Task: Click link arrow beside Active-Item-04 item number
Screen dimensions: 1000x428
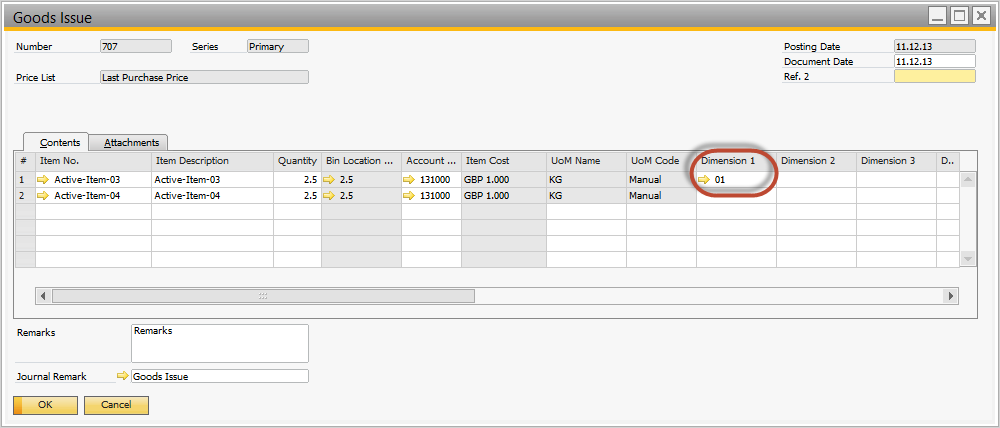Action: (x=43, y=196)
